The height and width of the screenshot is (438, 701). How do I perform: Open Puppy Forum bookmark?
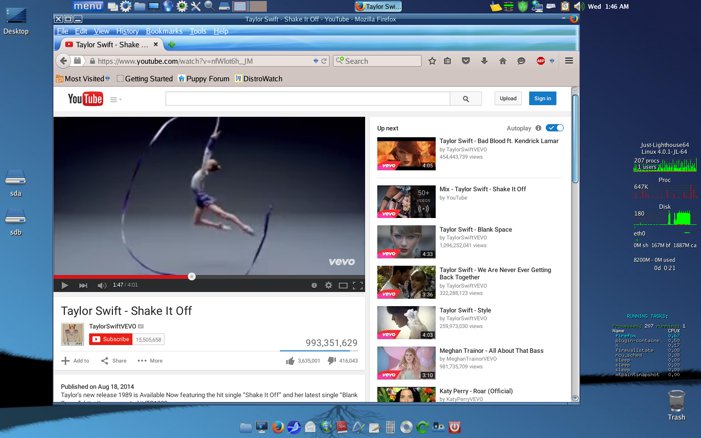pos(204,79)
